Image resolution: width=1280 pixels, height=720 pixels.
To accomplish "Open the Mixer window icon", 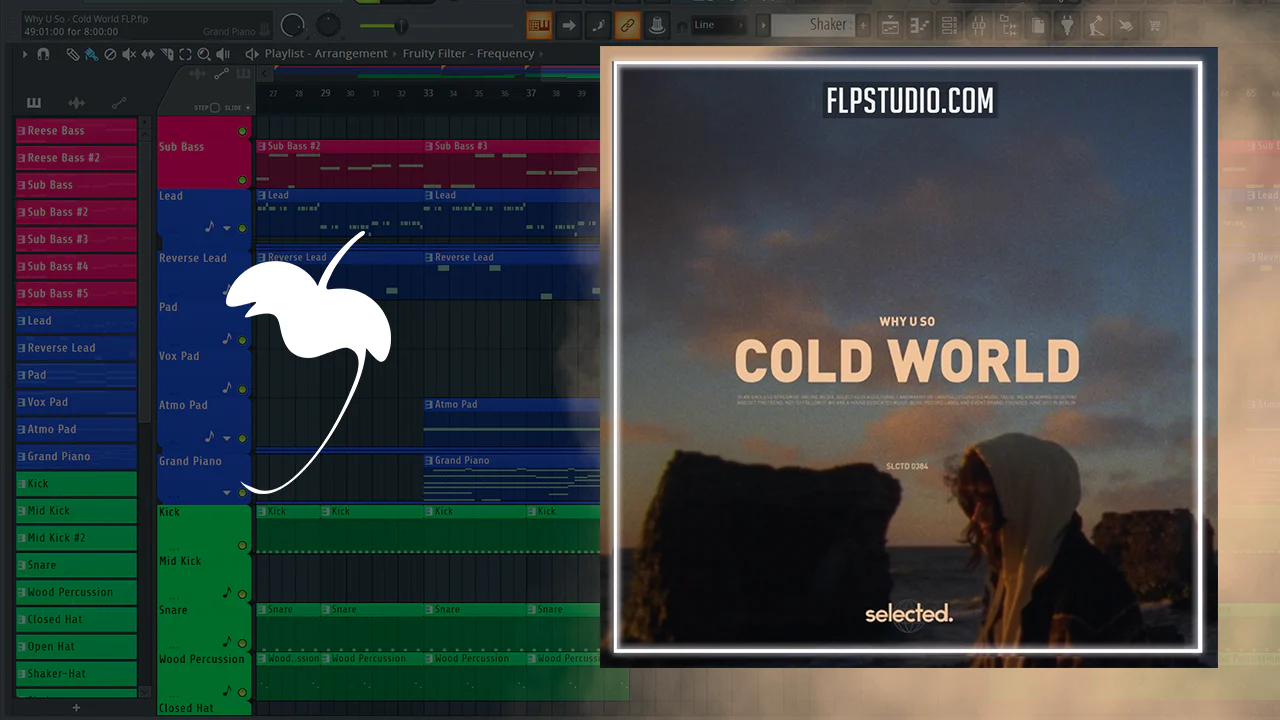I will click(979, 25).
